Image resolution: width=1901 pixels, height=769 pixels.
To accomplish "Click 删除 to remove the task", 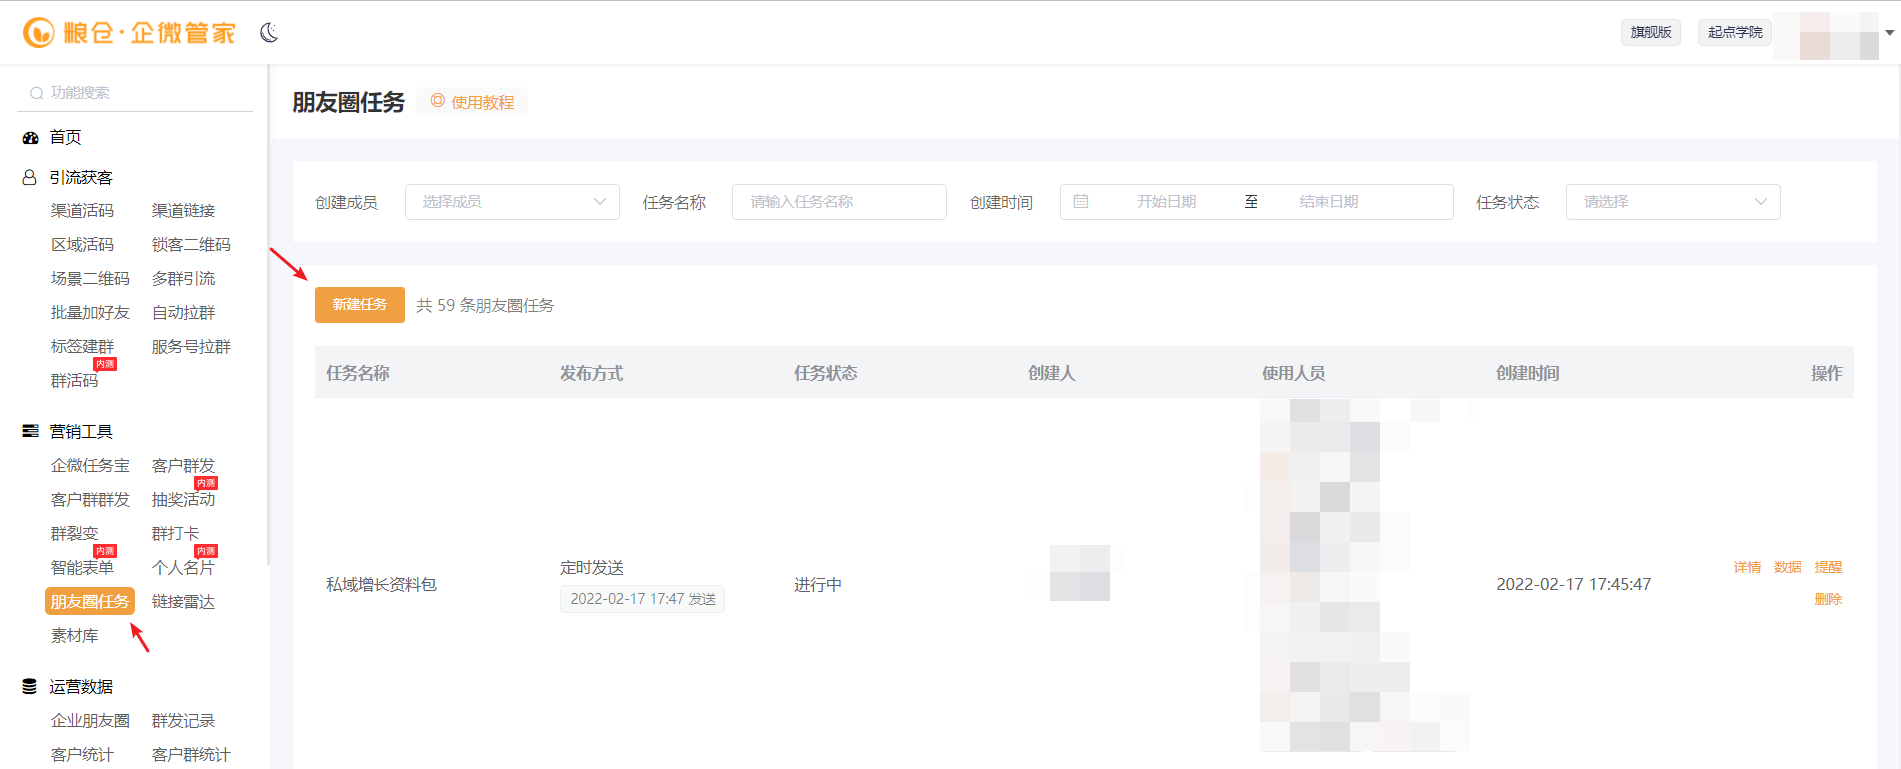I will pos(1828,599).
